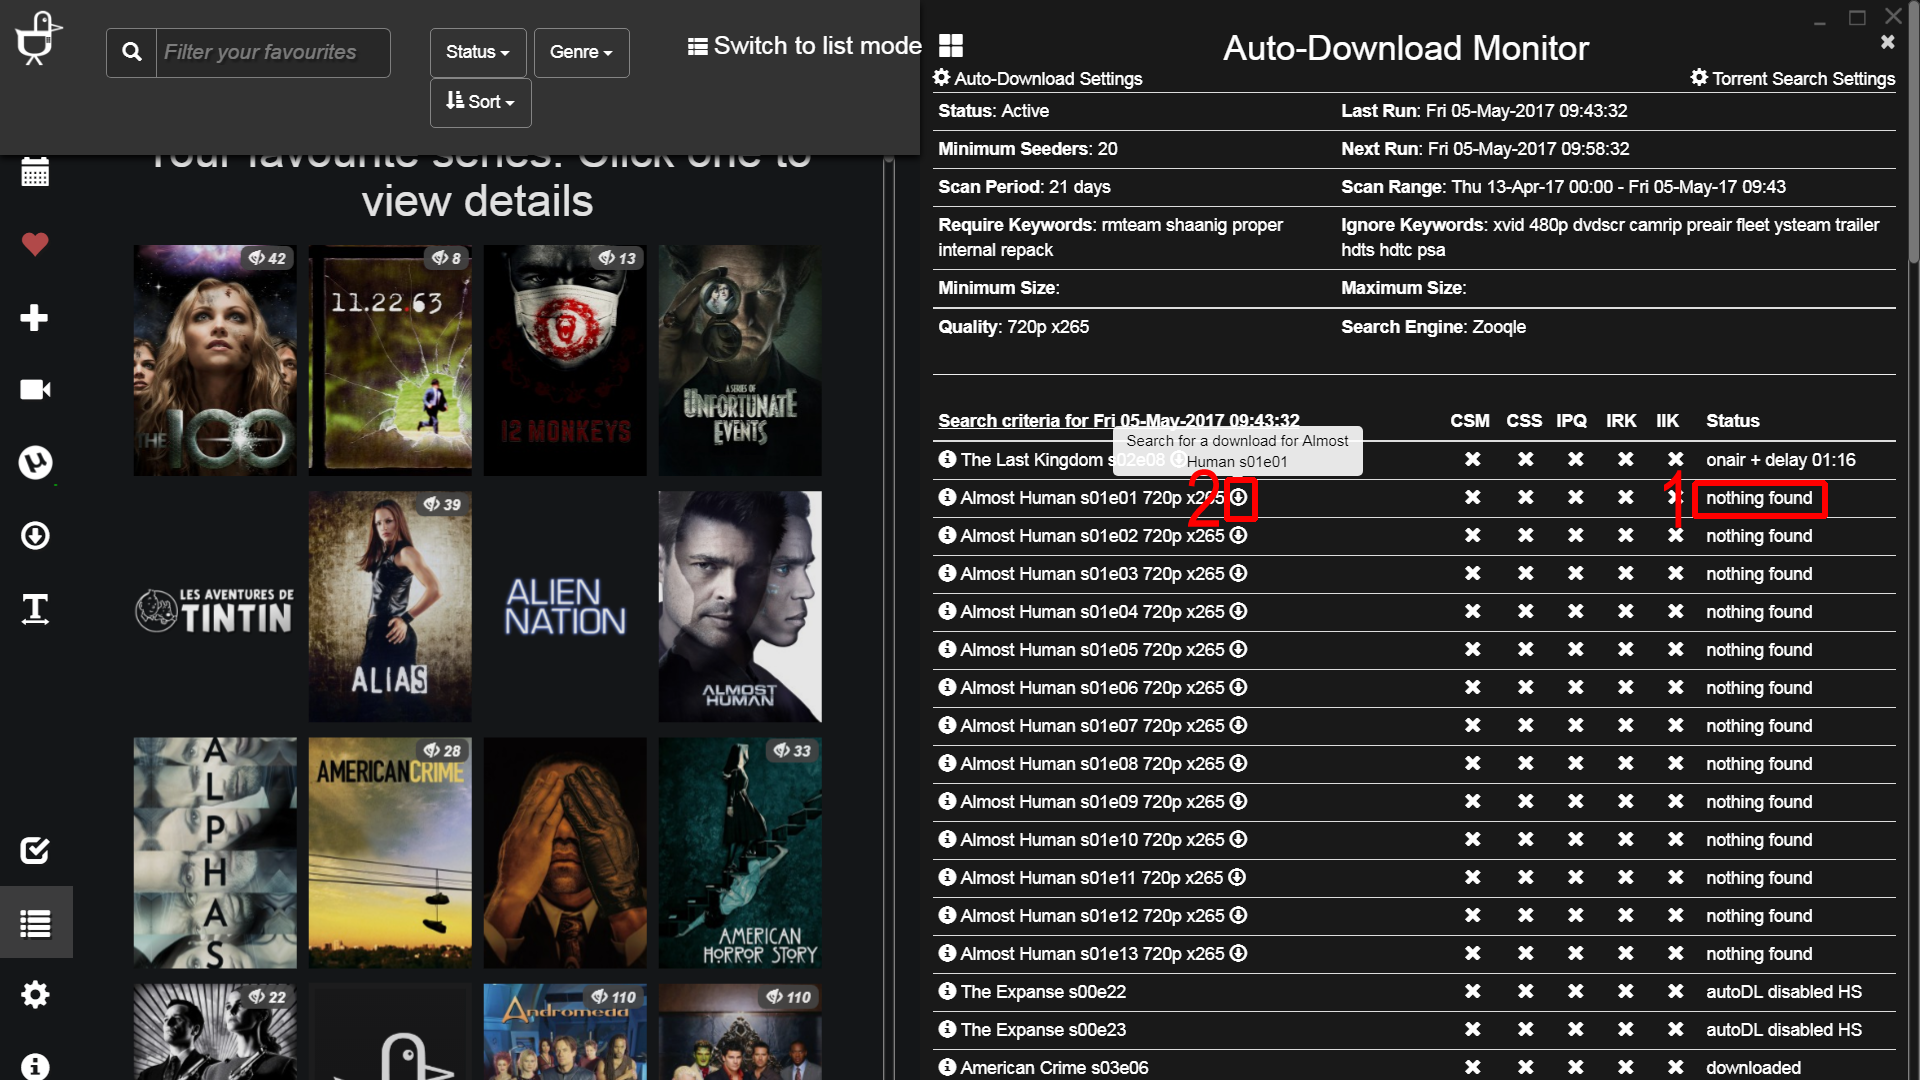Screen dimensions: 1920x1080
Task: Open the Andromeda poster
Action: [565, 1031]
